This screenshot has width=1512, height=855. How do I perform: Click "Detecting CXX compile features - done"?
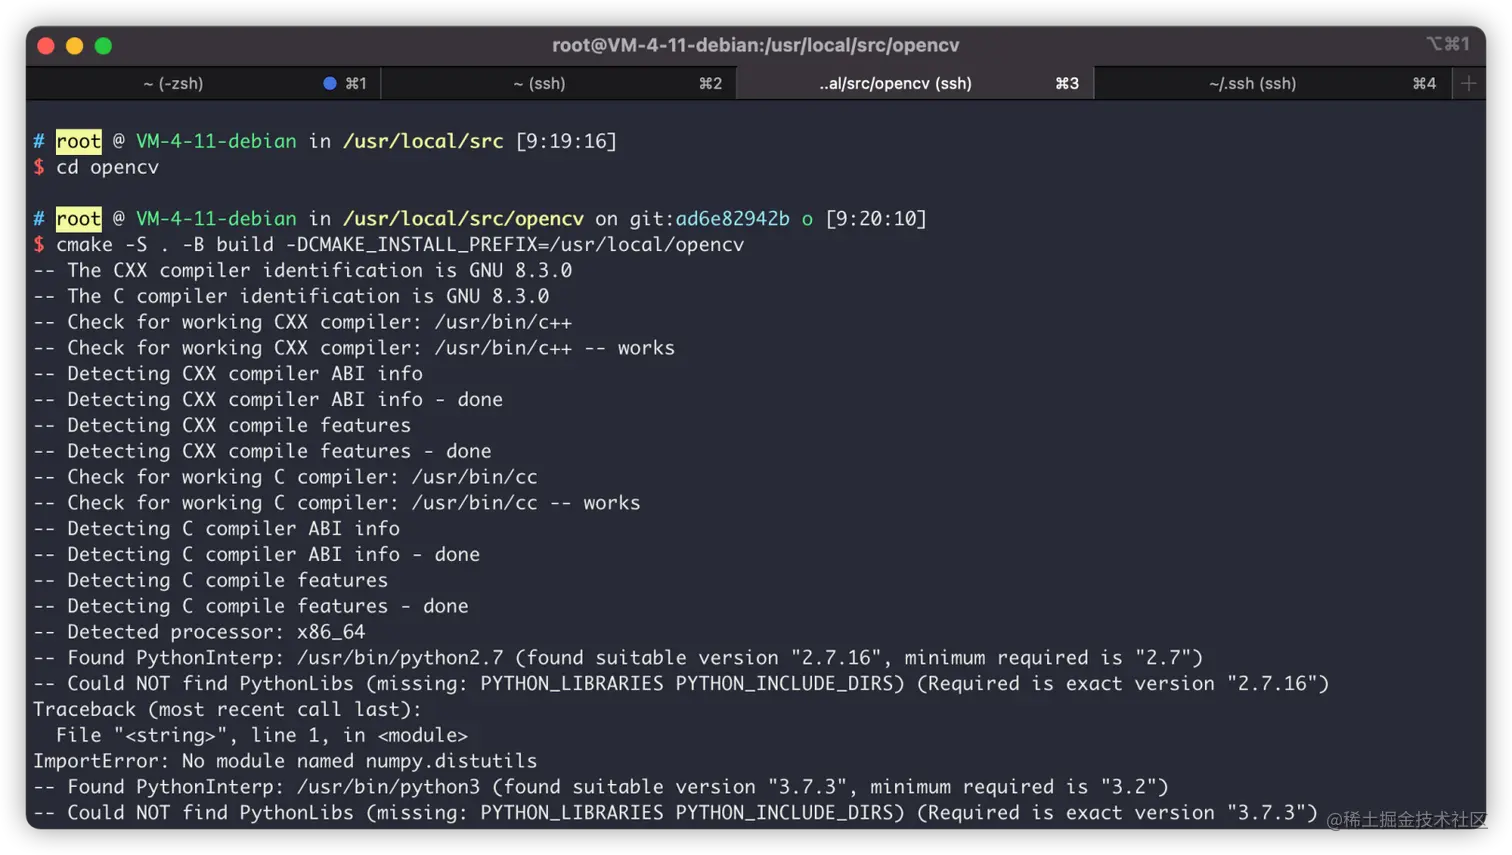[x=262, y=452]
